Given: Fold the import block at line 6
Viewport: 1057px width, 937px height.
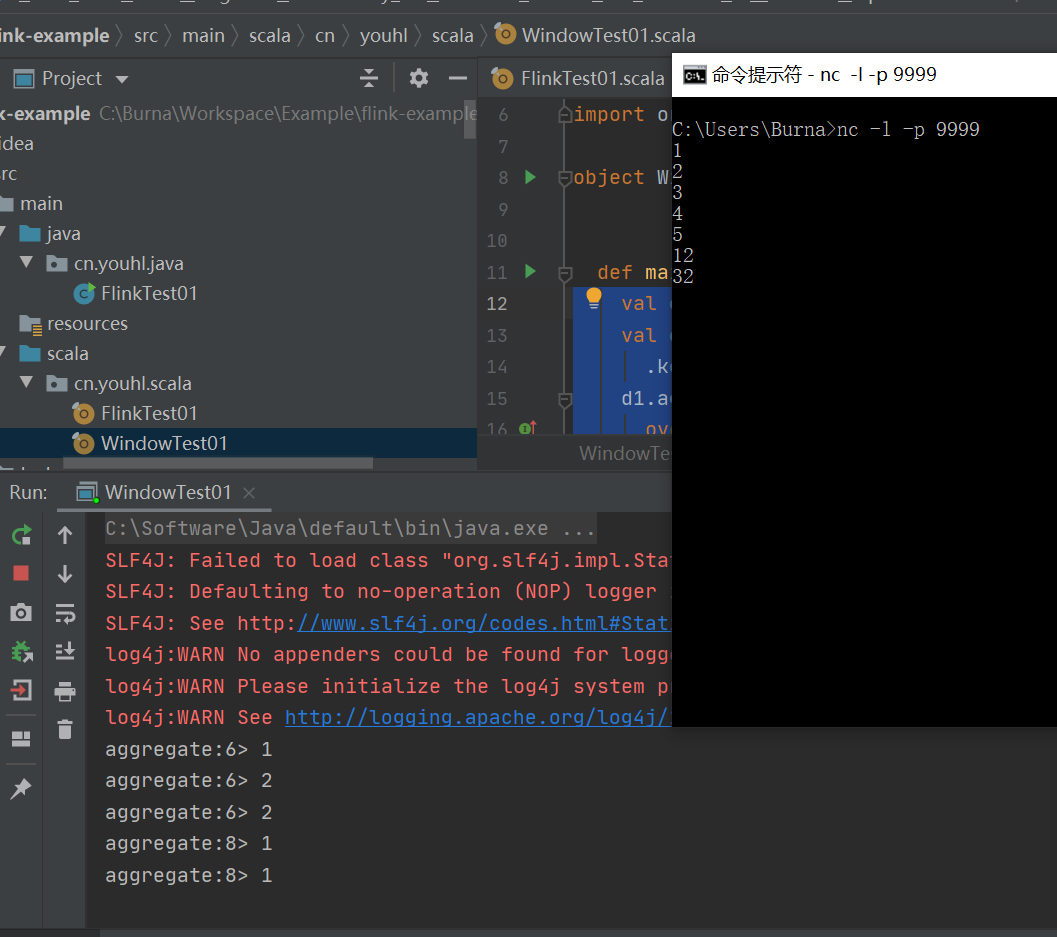Looking at the screenshot, I should pyautogui.click(x=565, y=115).
